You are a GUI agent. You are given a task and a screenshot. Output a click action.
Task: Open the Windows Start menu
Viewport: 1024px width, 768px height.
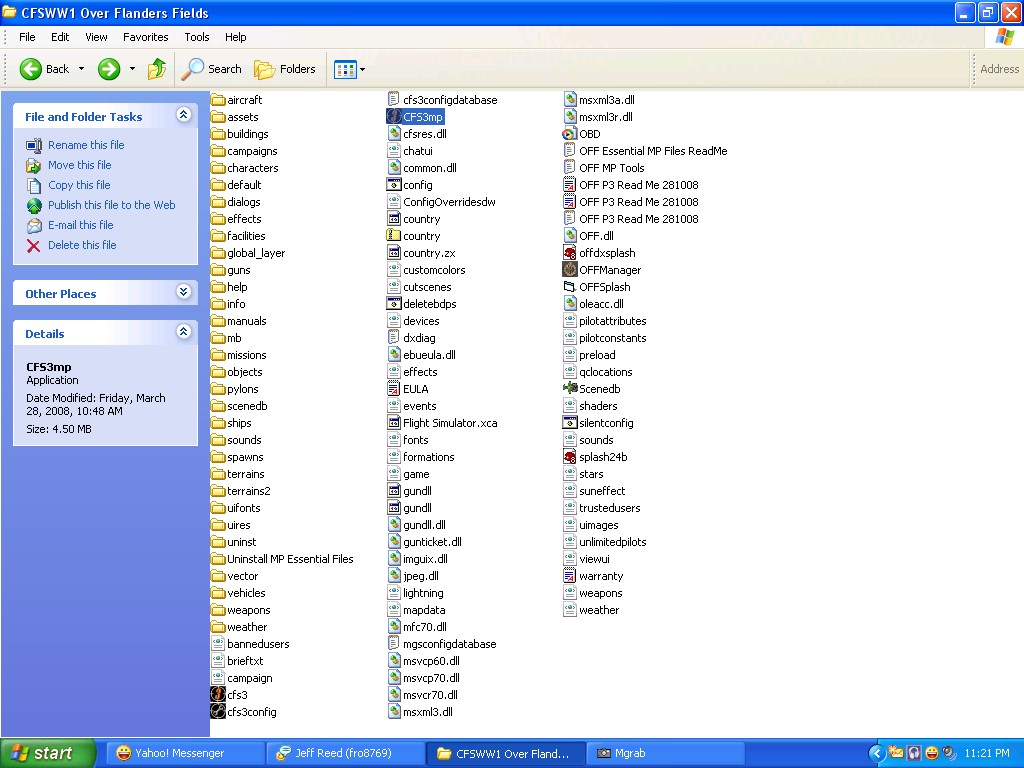click(48, 753)
